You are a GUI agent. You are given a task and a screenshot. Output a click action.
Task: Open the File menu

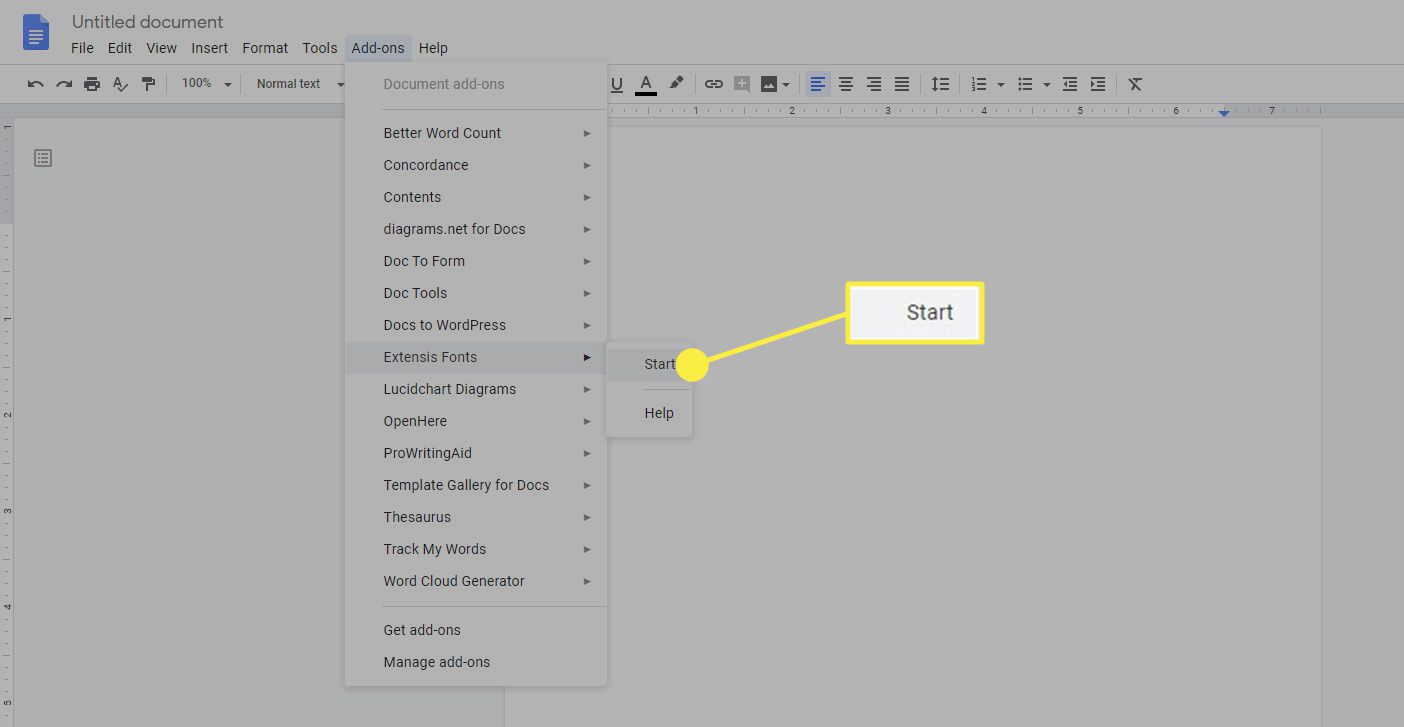[83, 48]
